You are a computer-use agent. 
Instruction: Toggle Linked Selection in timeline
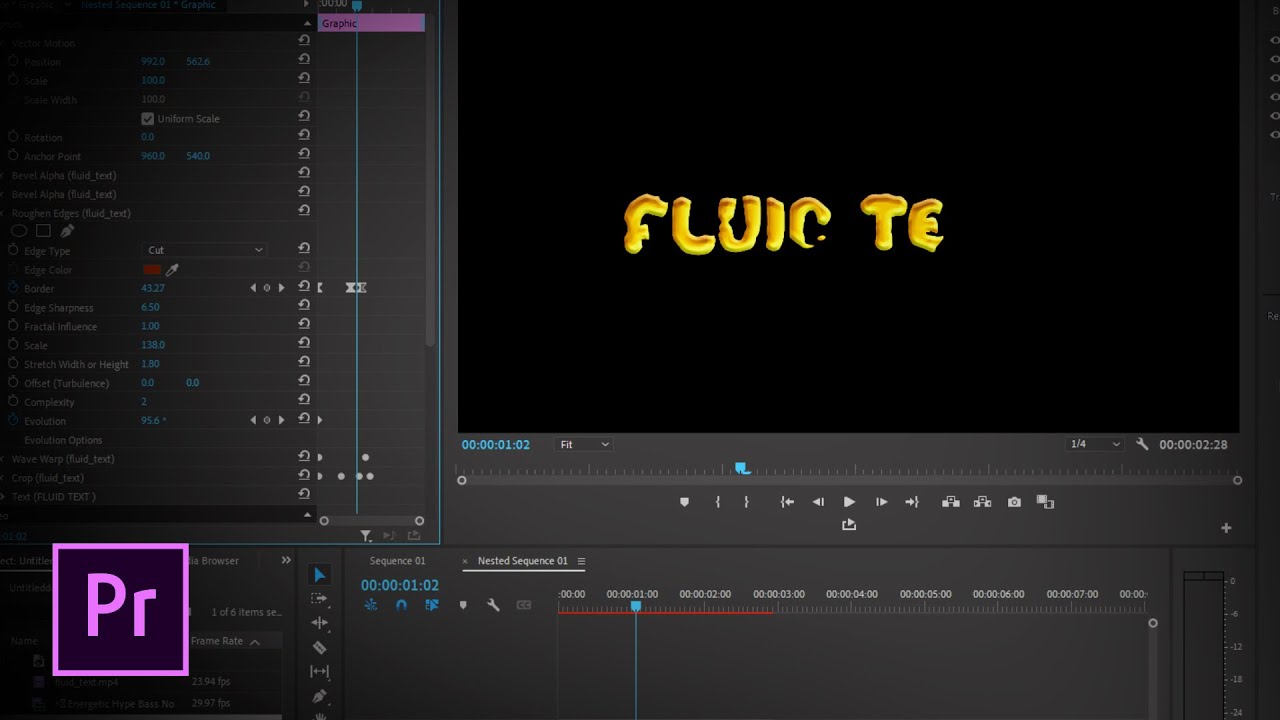(432, 605)
